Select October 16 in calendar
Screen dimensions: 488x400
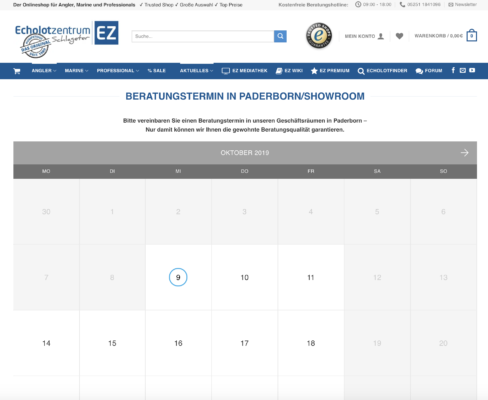(x=178, y=343)
